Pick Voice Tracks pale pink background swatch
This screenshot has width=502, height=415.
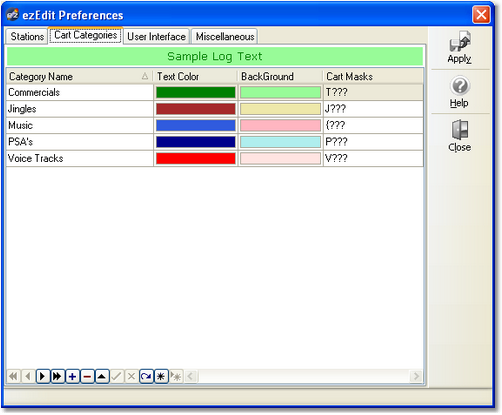pos(280,158)
